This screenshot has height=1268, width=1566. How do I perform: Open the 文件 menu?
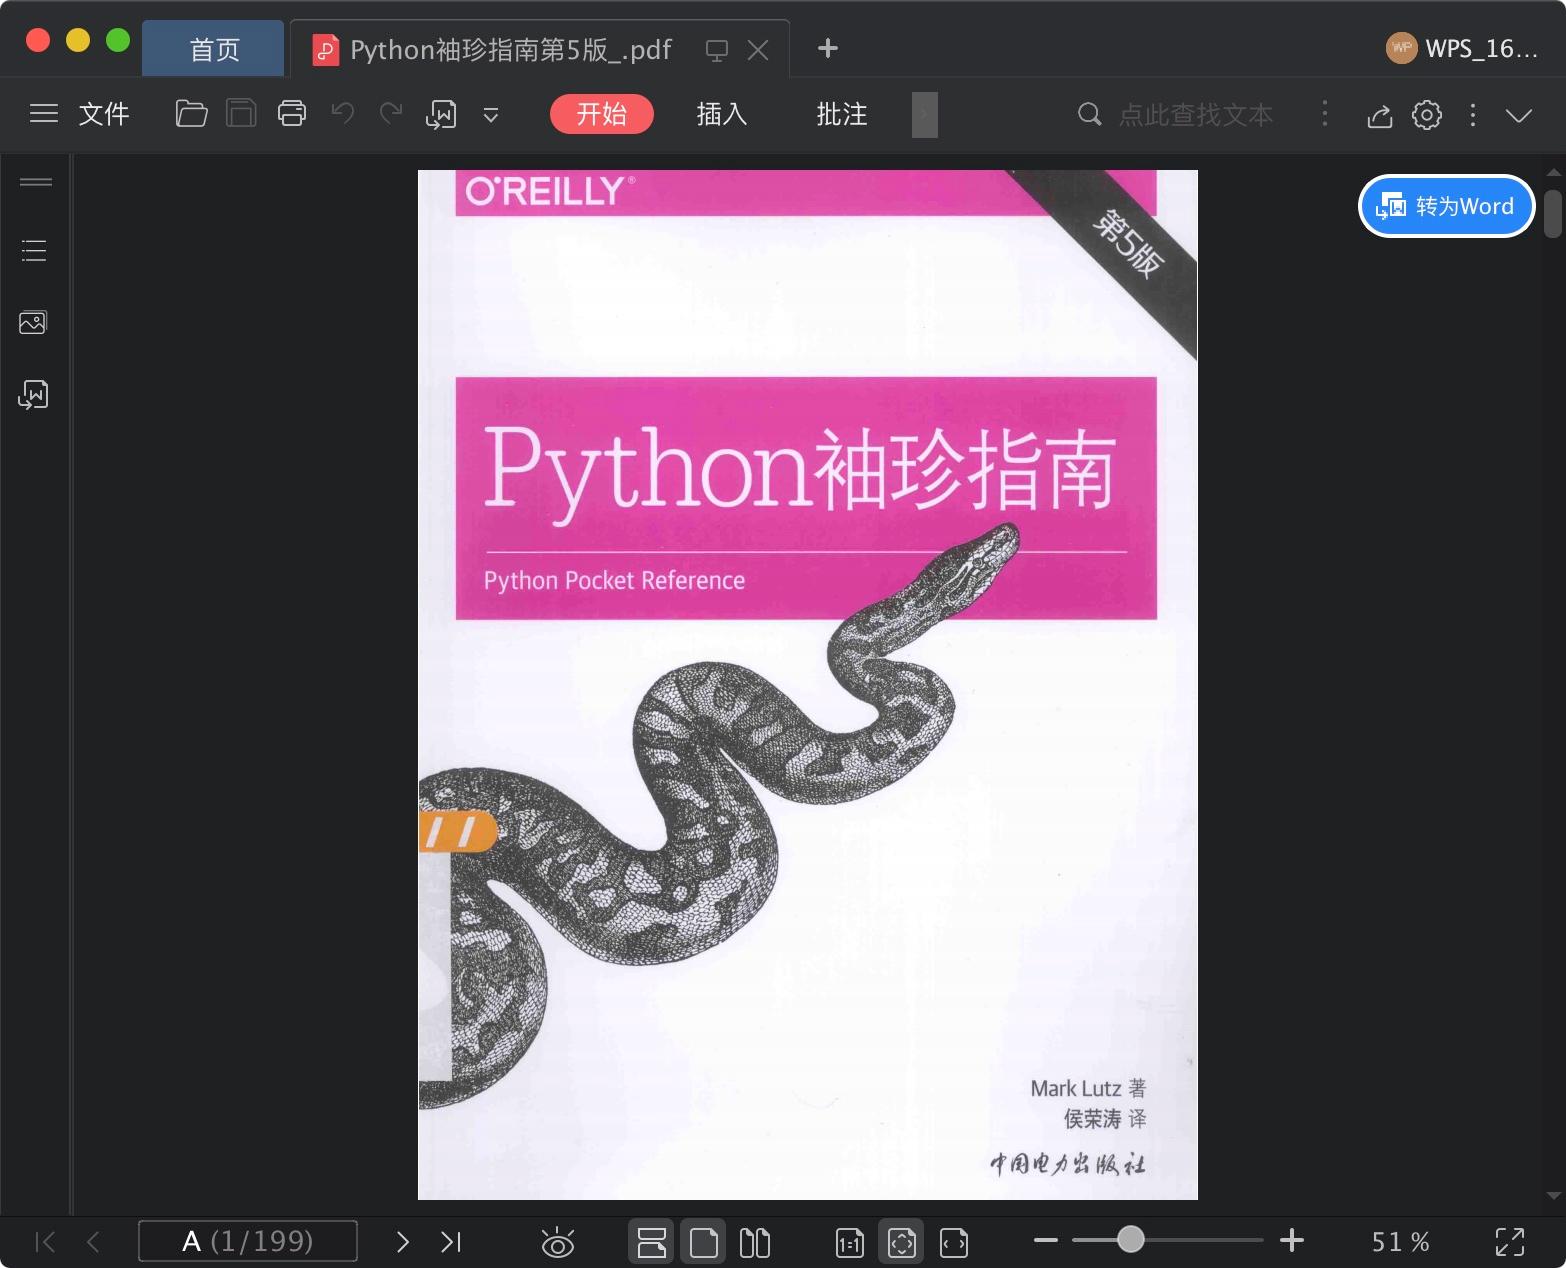click(104, 114)
